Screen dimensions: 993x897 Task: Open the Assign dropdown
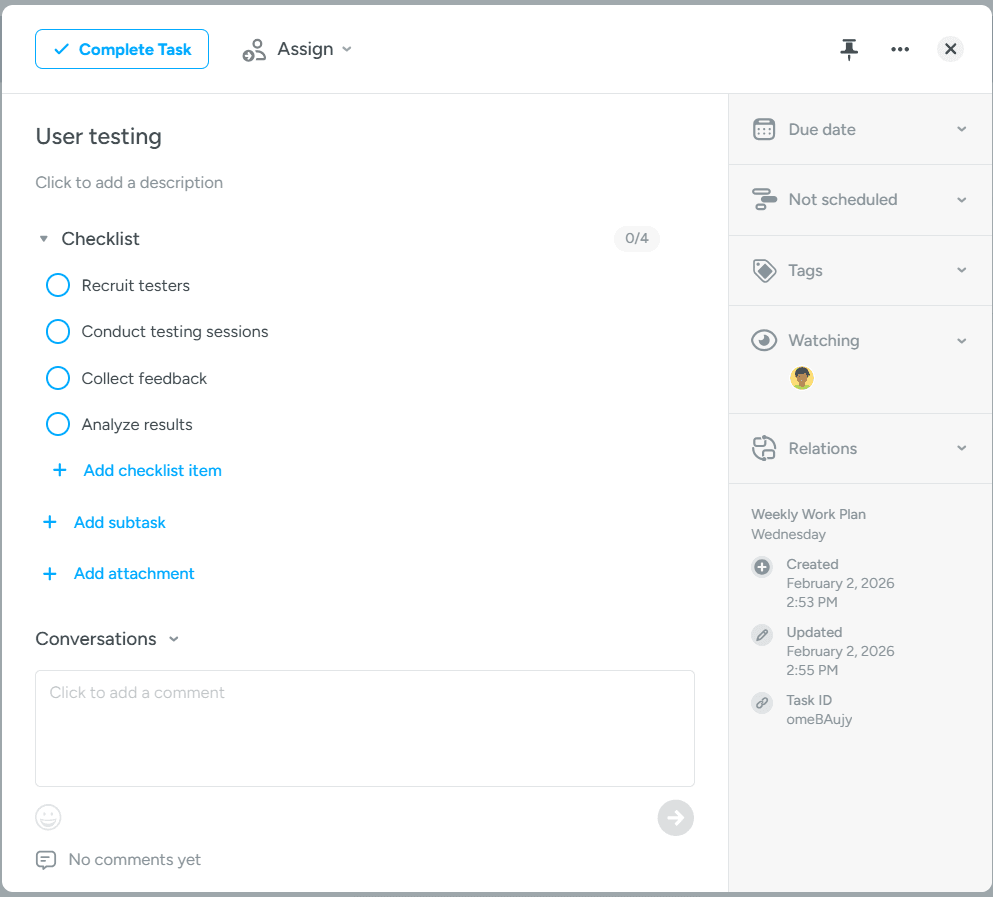click(298, 49)
